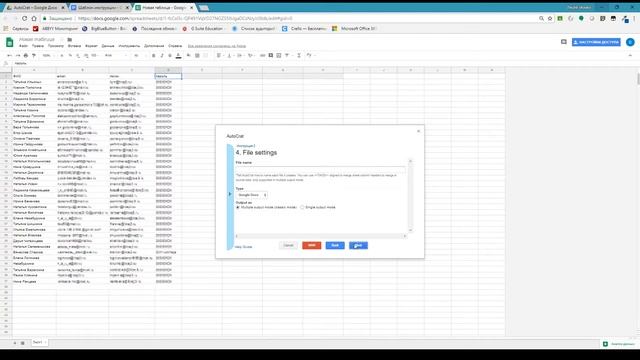Click the Undo icon in the Sheets toolbar

pos(9,56)
